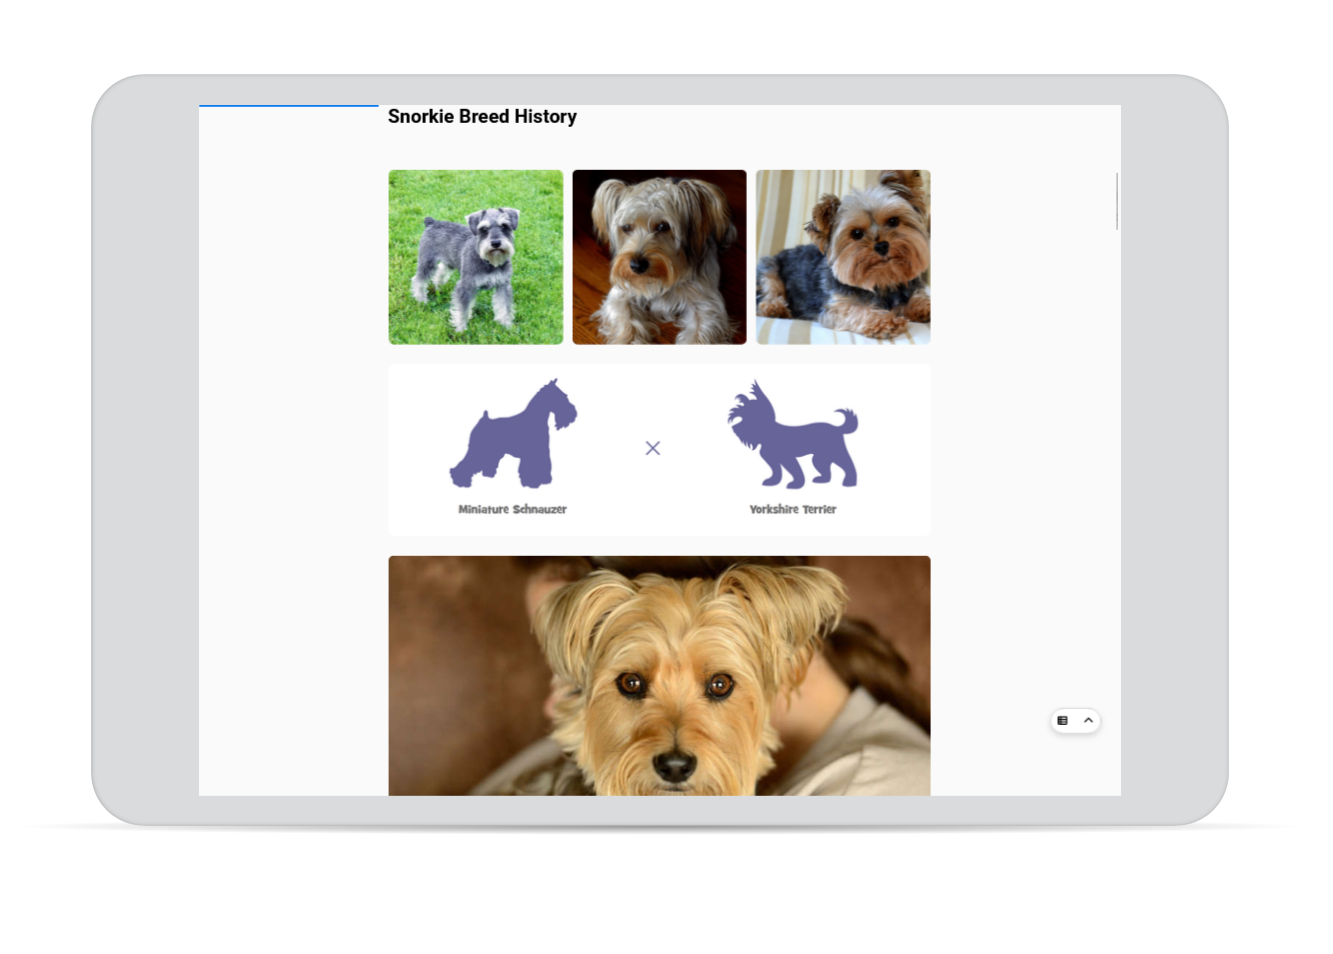This screenshot has width=1333, height=954.
Task: Click the page scrollbar thumb
Action: click(1117, 201)
